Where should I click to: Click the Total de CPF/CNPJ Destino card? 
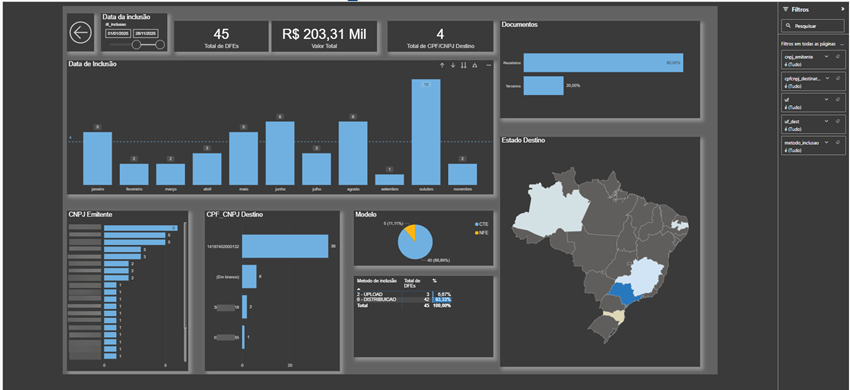click(x=441, y=37)
